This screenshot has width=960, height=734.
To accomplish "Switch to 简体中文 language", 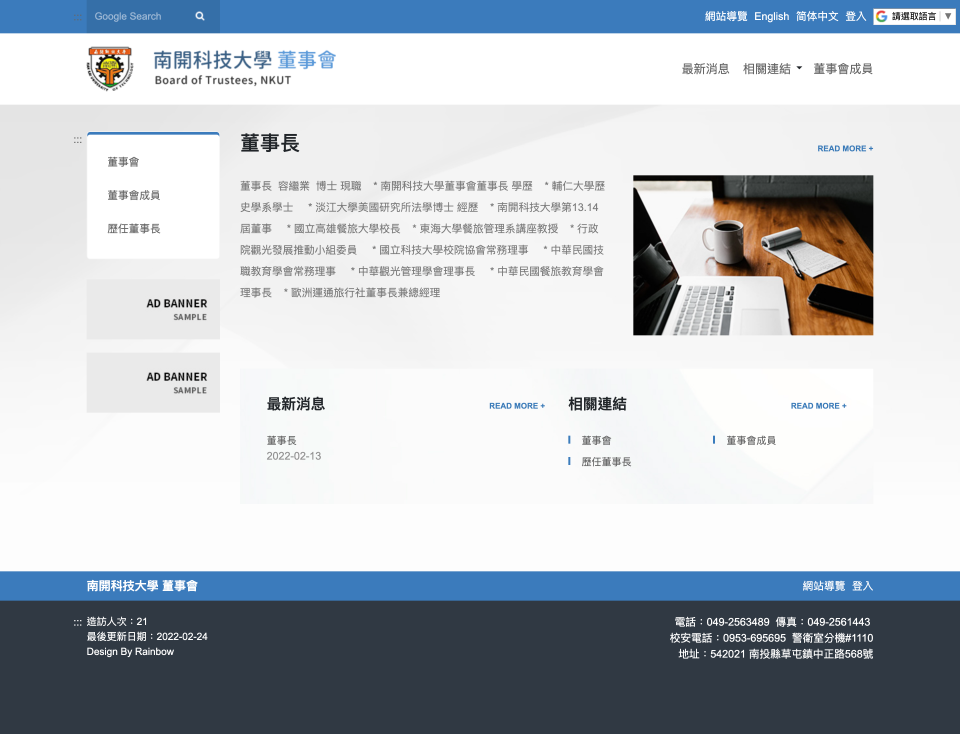I will click(x=817, y=16).
